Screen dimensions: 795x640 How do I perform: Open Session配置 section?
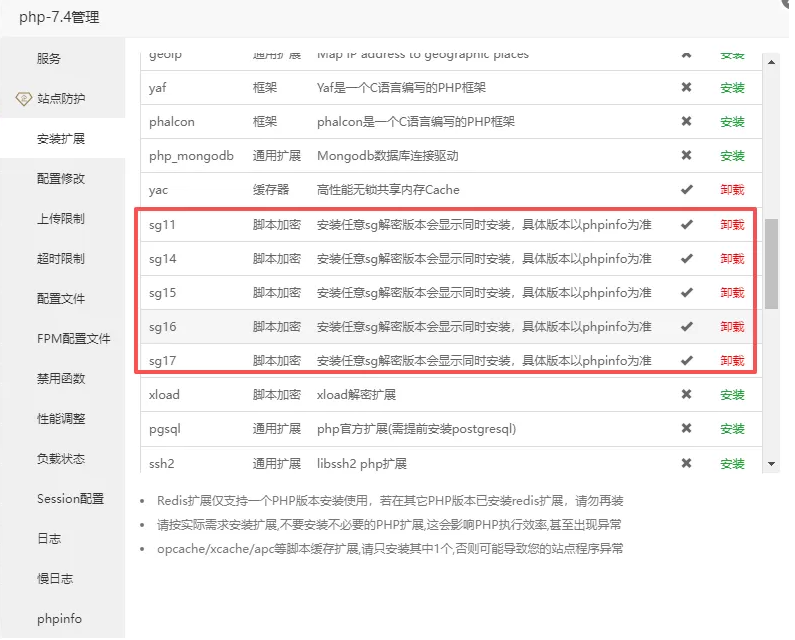point(70,499)
